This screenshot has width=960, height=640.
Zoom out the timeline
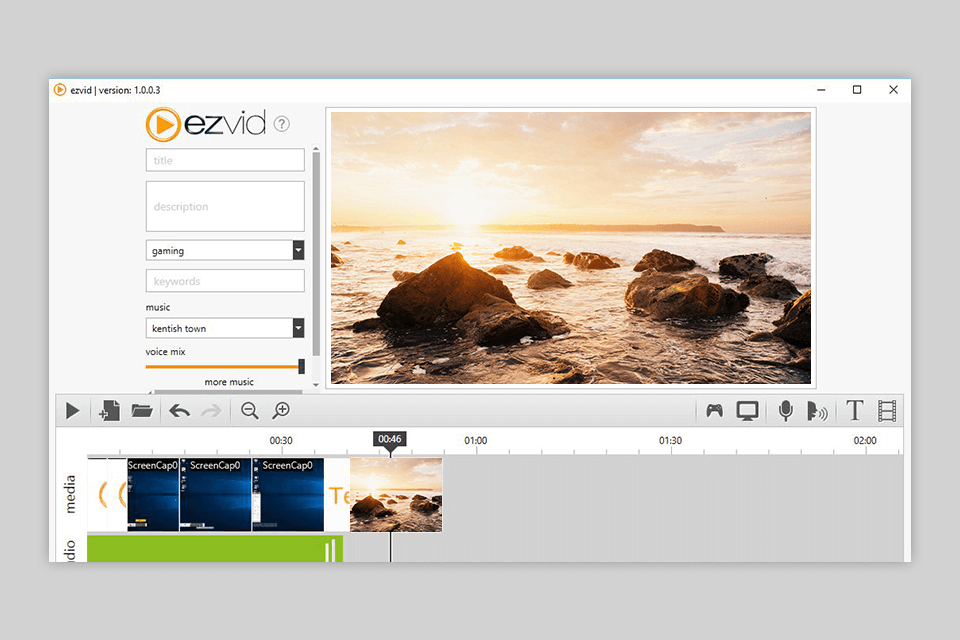tap(249, 410)
